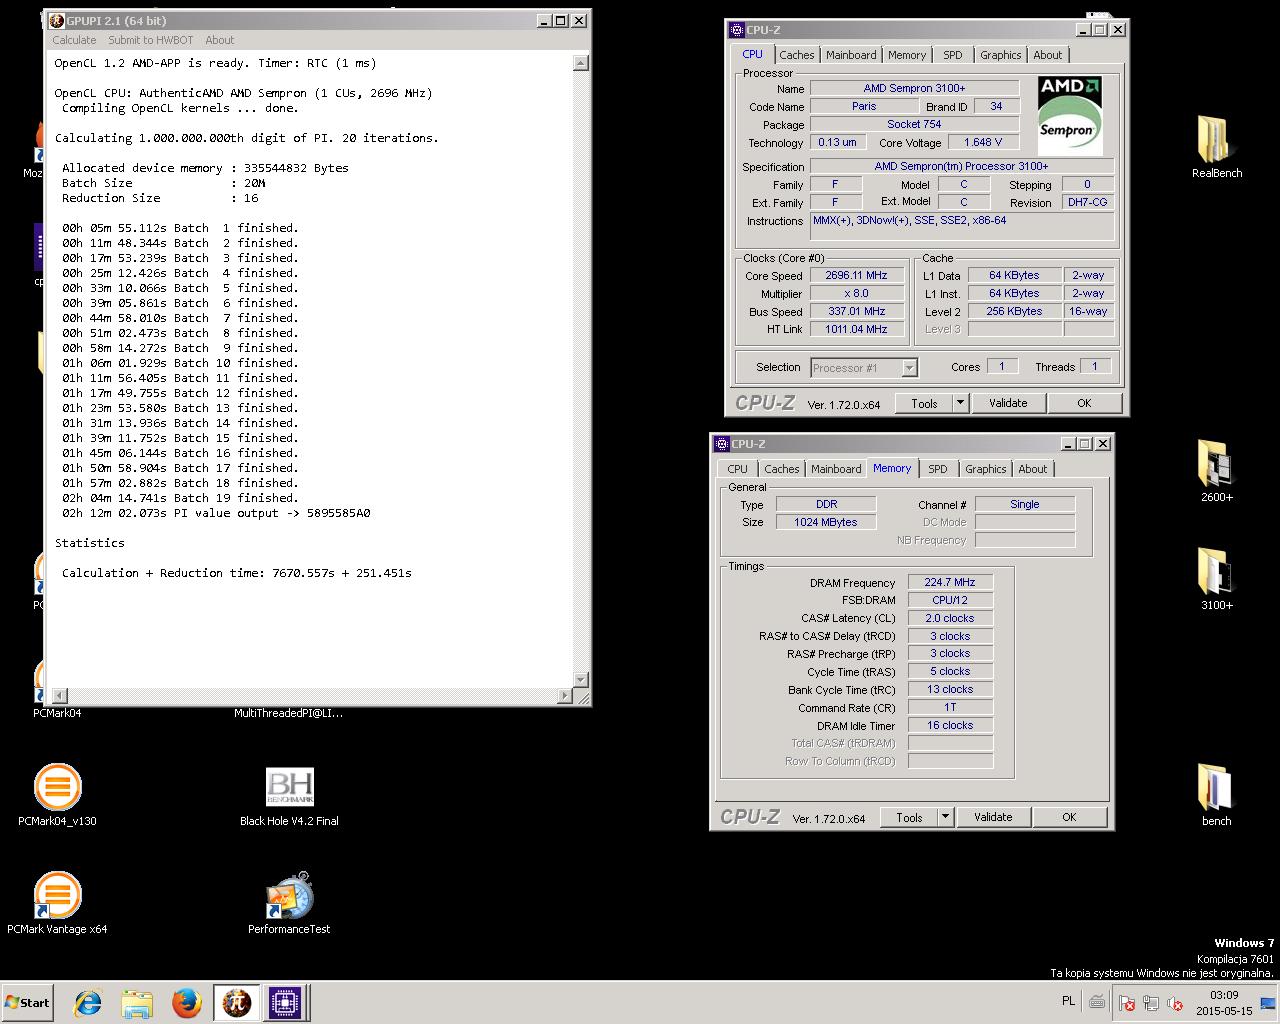This screenshot has height=1024, width=1280.
Task: Switch to Mainboard tab in lower CPU-Z
Action: [x=836, y=469]
